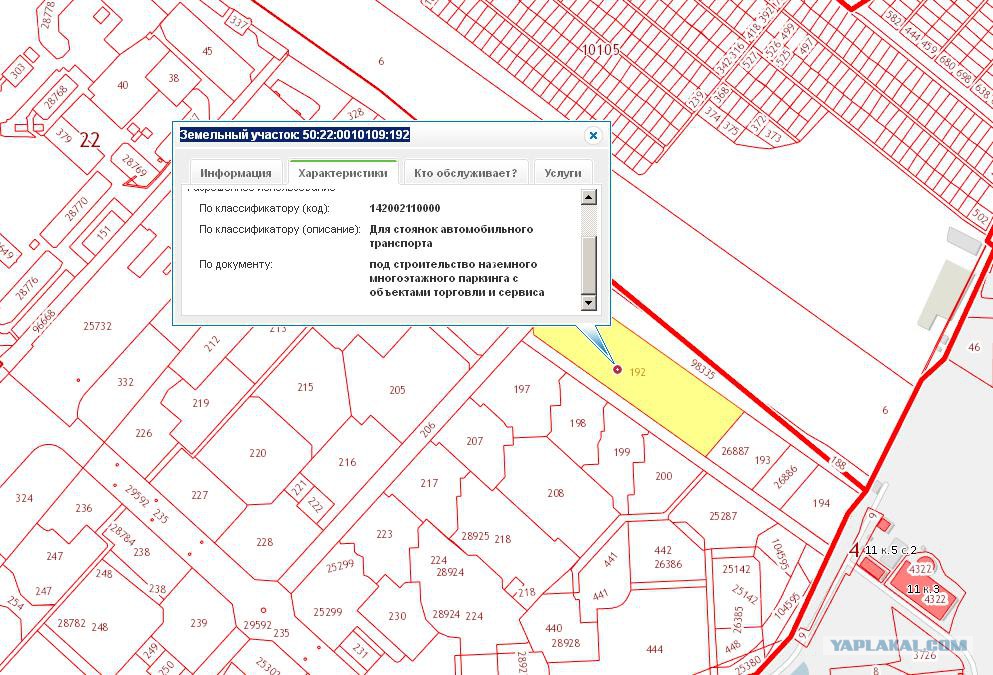
Task: Select parcel 220 on the map
Action: [x=258, y=453]
